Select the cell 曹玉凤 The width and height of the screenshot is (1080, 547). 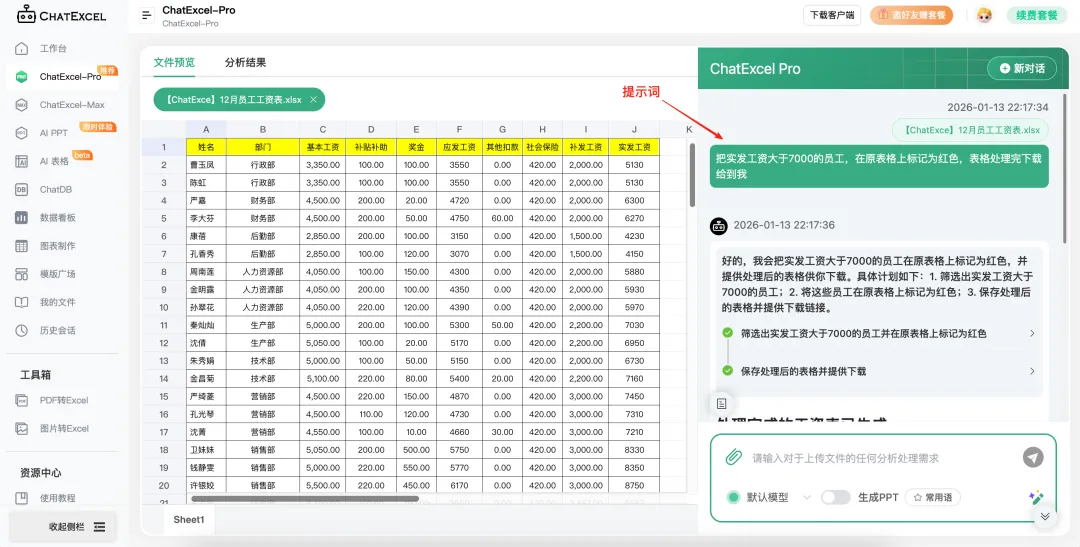tap(206, 165)
